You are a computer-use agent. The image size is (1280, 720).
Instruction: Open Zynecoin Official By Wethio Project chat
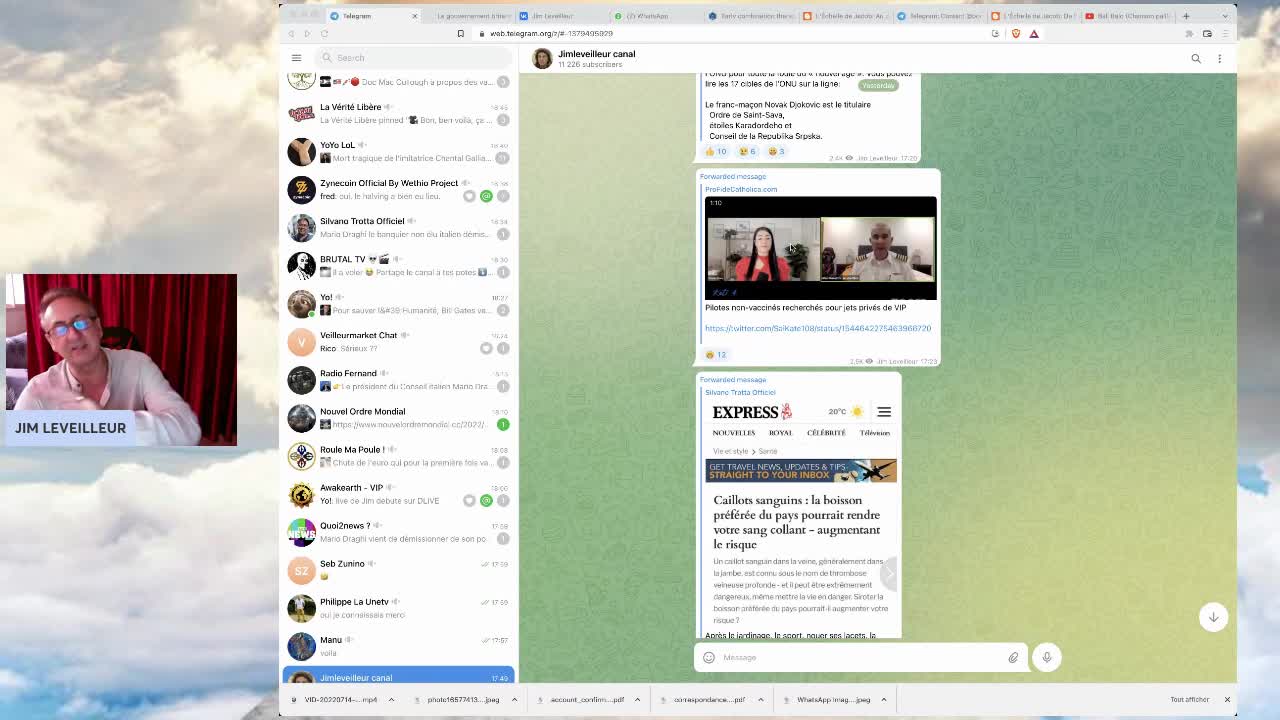399,189
